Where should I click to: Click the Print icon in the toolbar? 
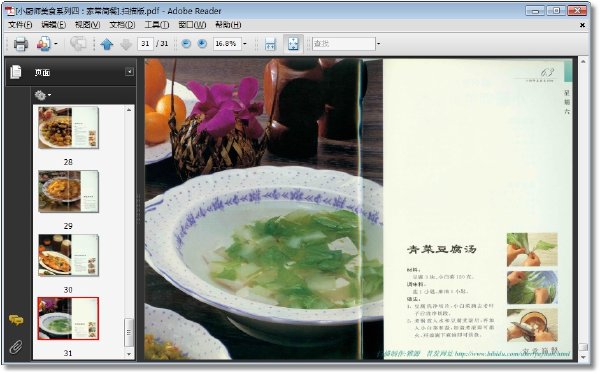coord(21,44)
